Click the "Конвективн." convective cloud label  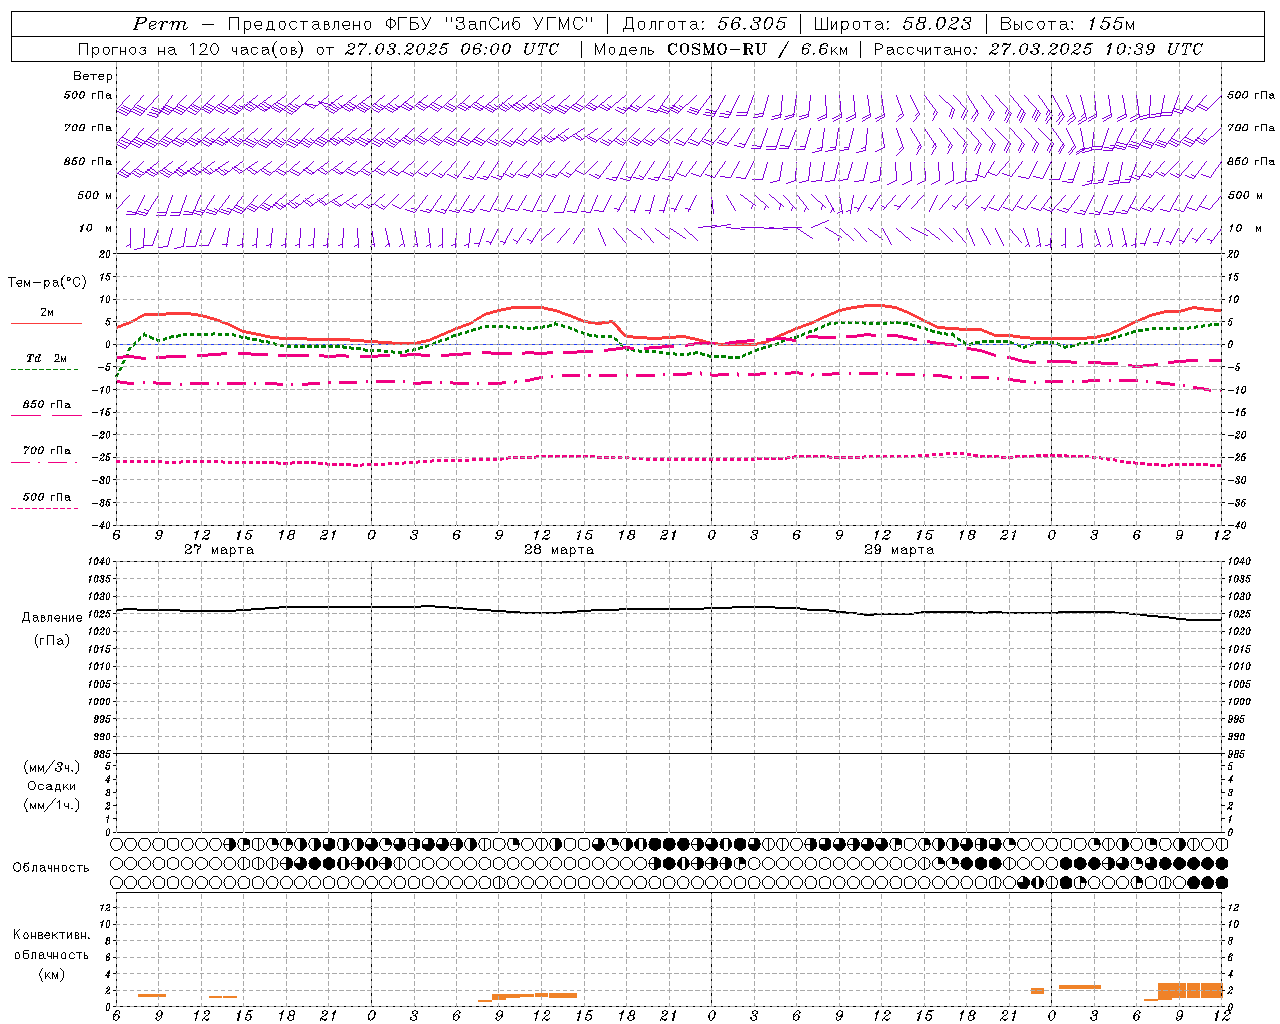coord(52,935)
